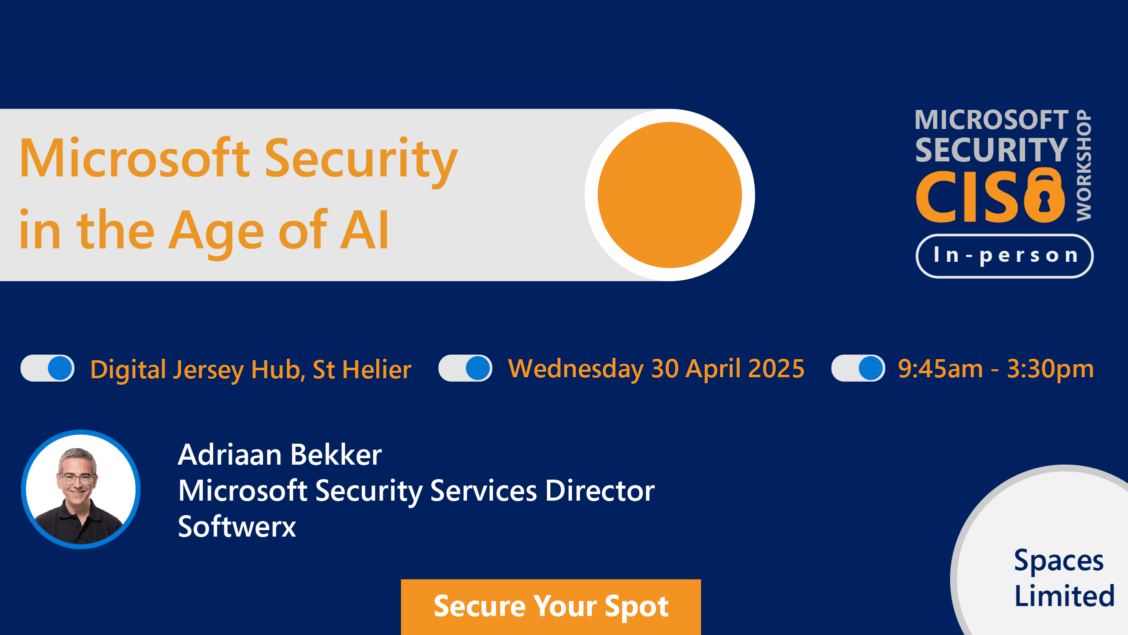Select the 9:45am - 3:30pm time text
Viewport: 1128px width, 635px height.
(996, 368)
